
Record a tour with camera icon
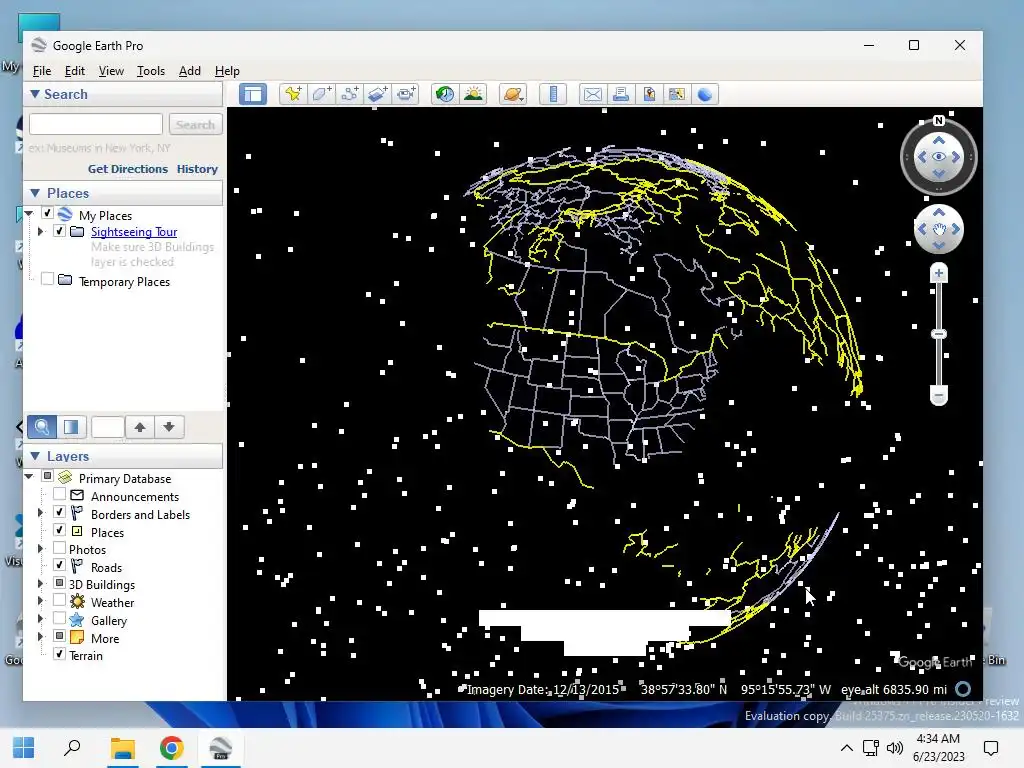coord(406,94)
